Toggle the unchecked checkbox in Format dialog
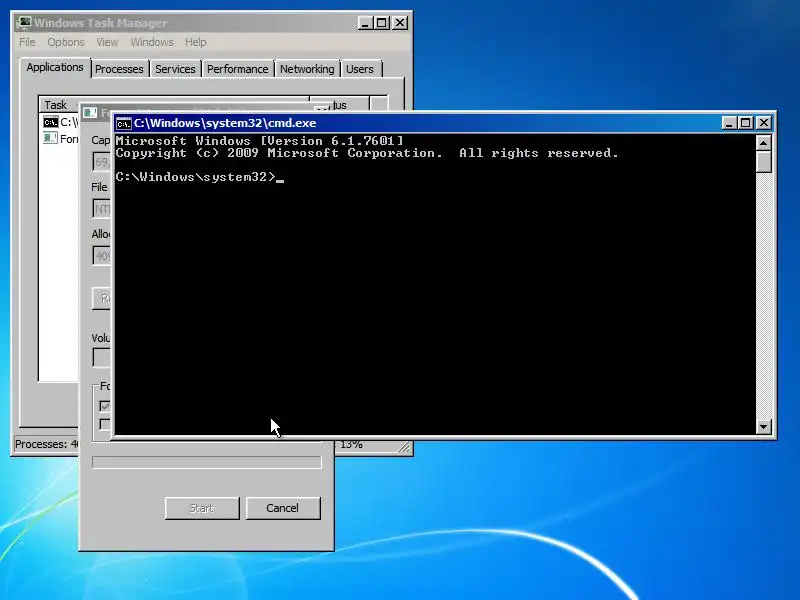 [105, 424]
